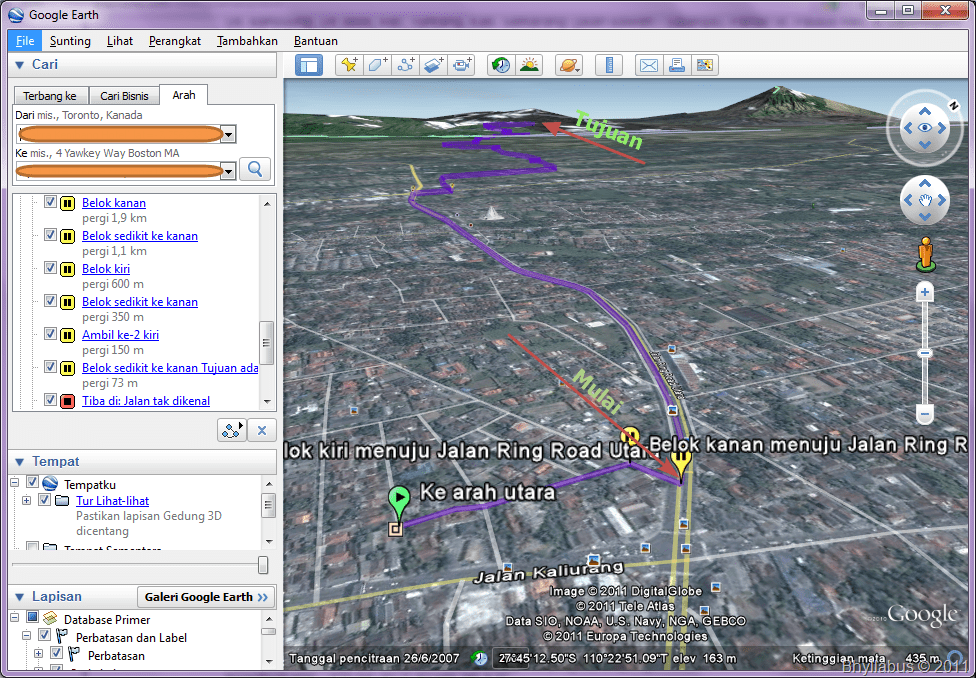Image resolution: width=976 pixels, height=678 pixels.
Task: Show historical imagery clock icon
Action: tap(500, 65)
